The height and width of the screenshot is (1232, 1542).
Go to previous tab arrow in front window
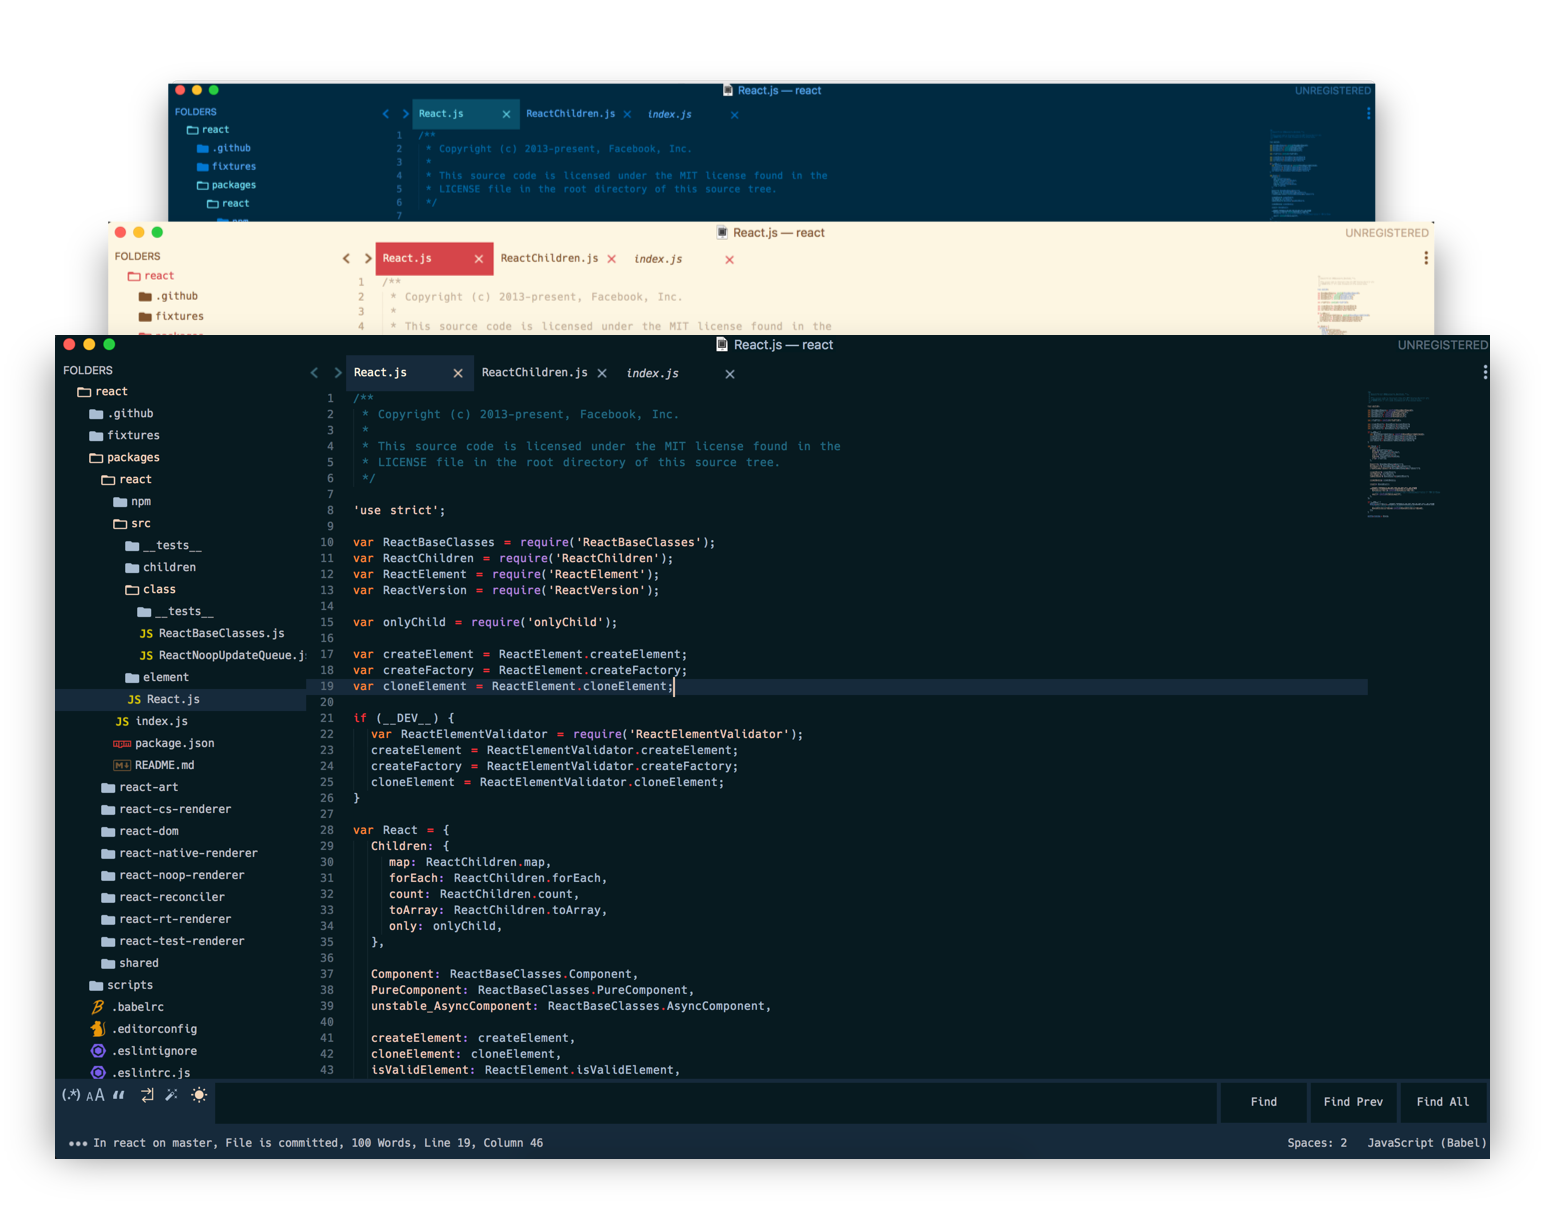(314, 373)
